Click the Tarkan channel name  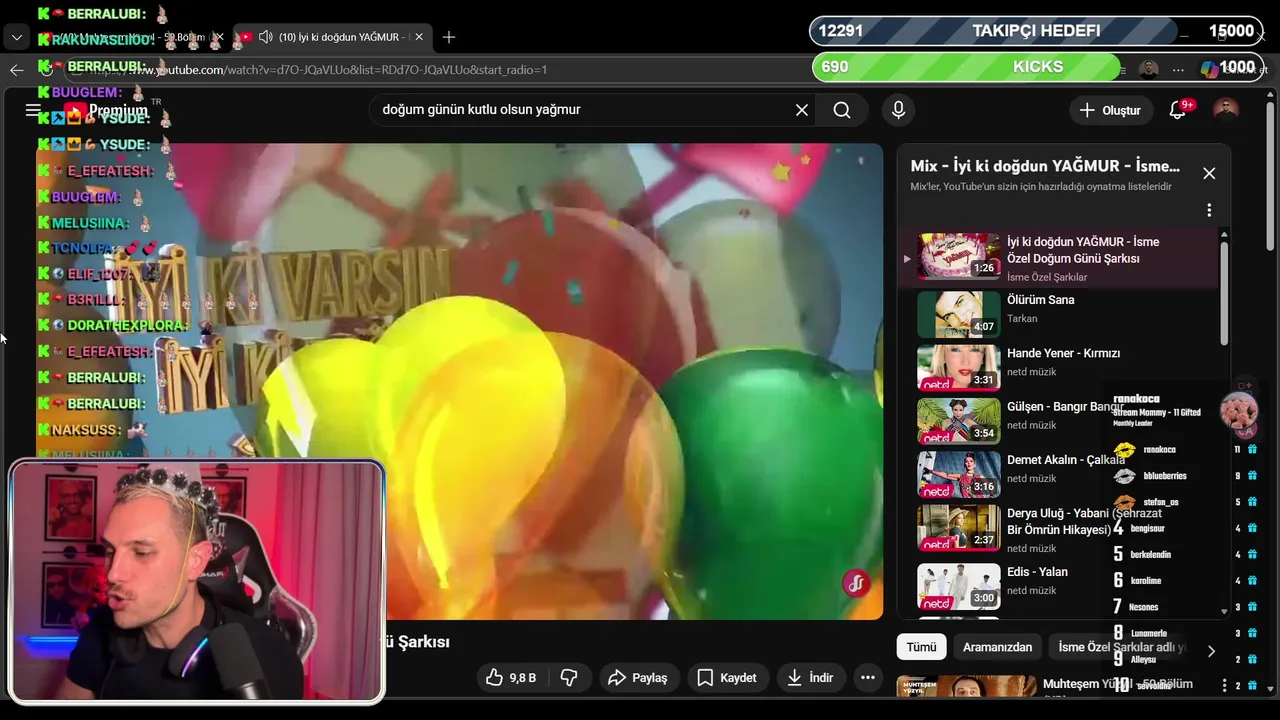(x=1022, y=319)
